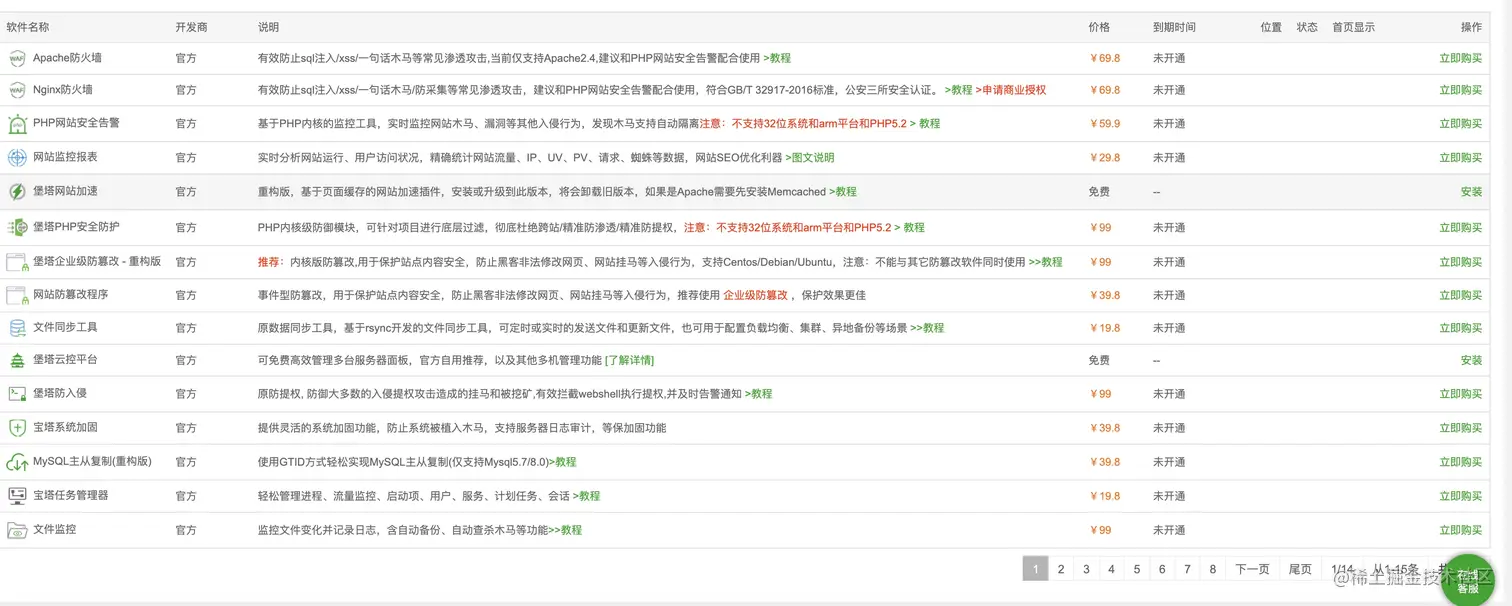The image size is (1512, 606).
Task: Click the 堡塔PHP安全防护 icon
Action: pos(17,228)
